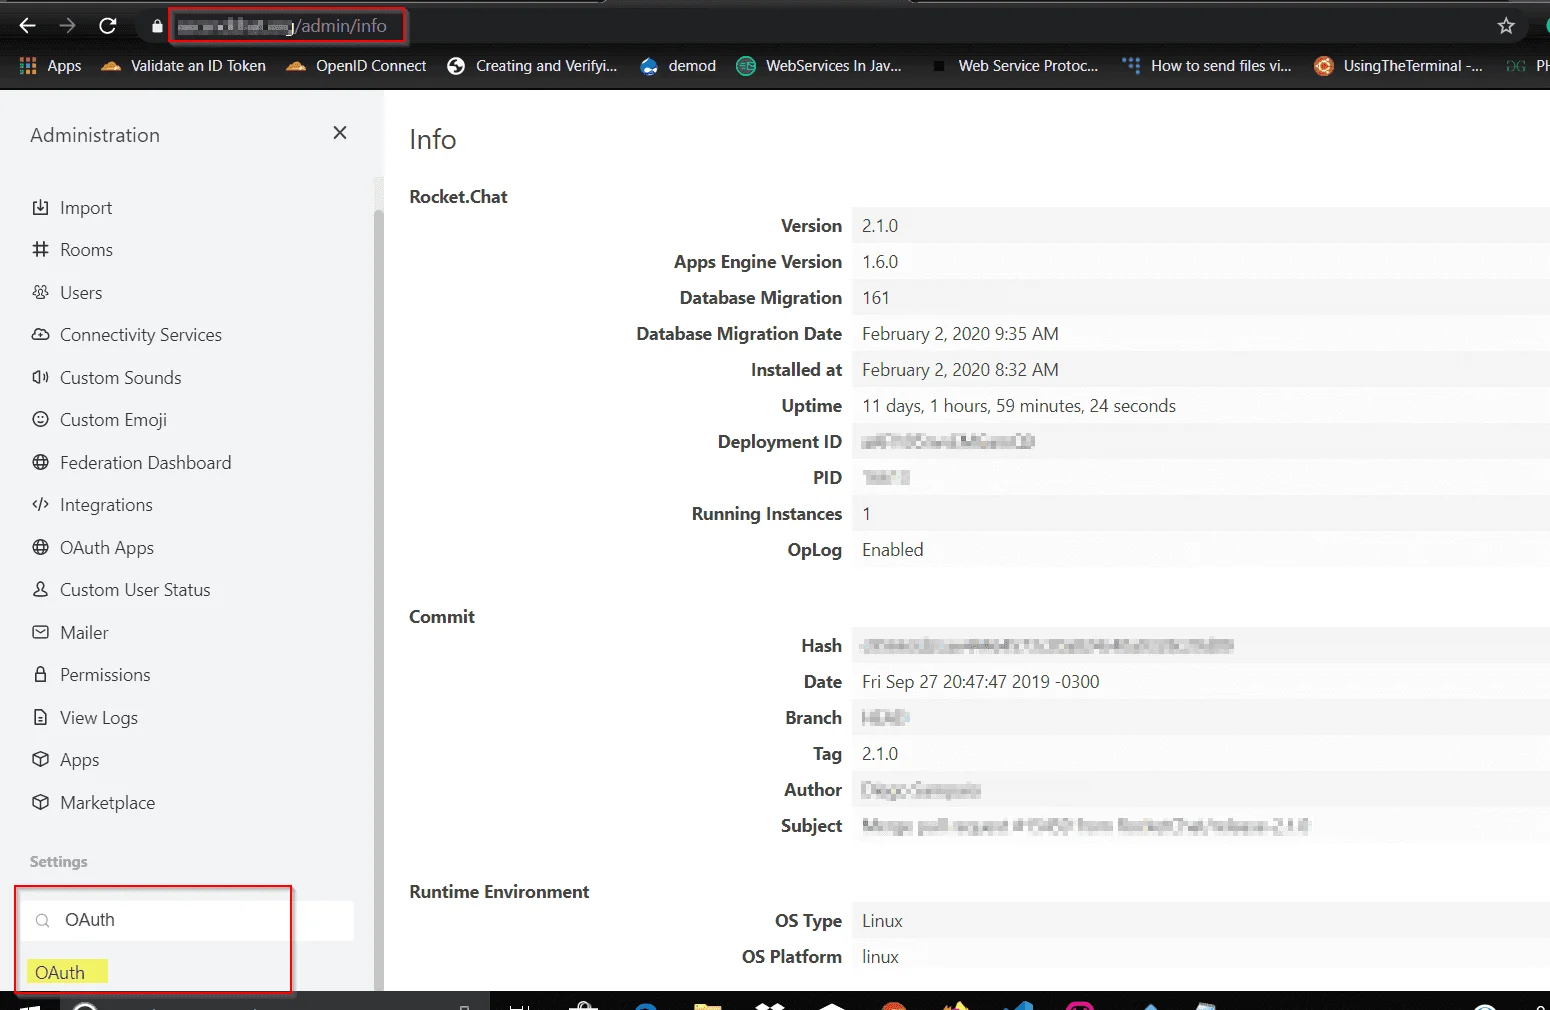1550x1010 pixels.
Task: Reload the page in browser
Action: pos(108,26)
